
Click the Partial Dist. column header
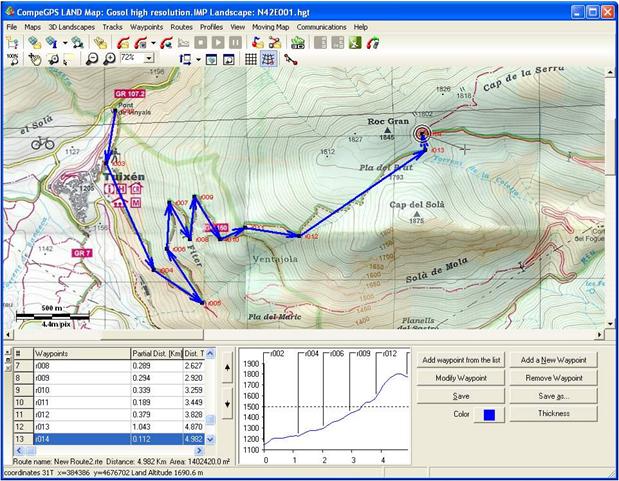[157, 353]
